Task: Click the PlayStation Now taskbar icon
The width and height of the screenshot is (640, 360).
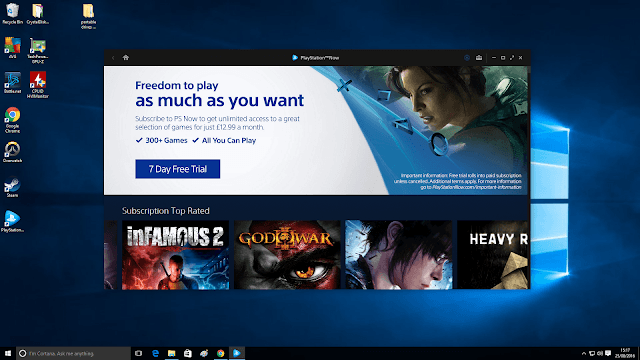Action: click(x=237, y=353)
